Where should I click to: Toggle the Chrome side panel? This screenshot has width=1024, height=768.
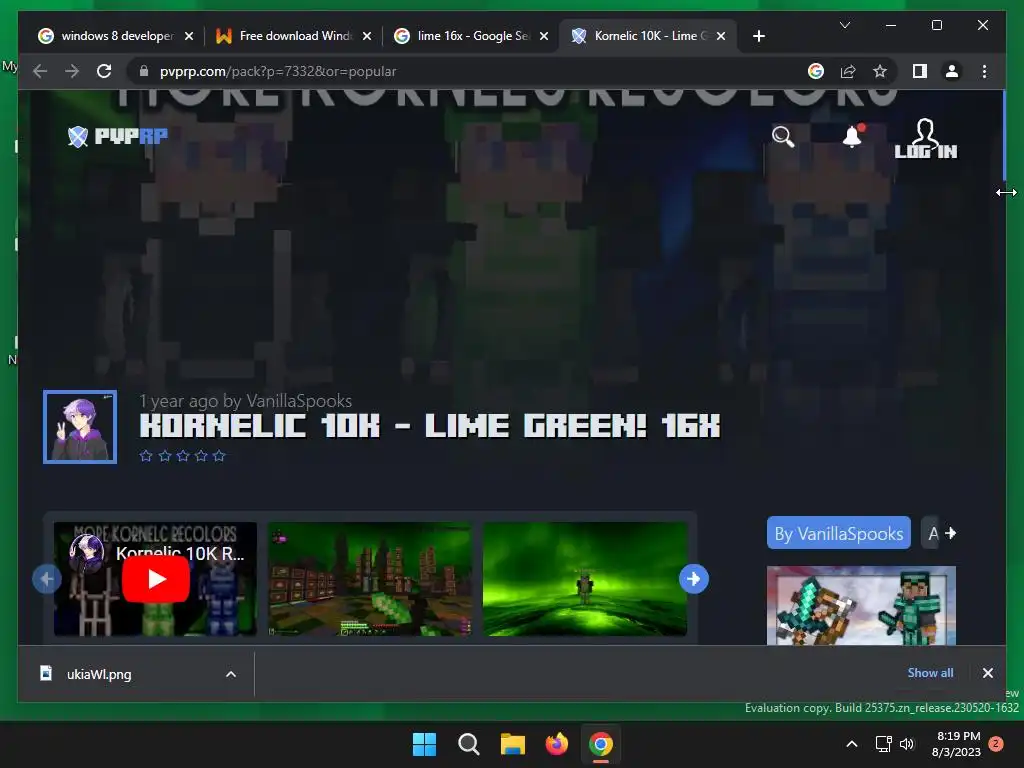pyautogui.click(x=920, y=71)
